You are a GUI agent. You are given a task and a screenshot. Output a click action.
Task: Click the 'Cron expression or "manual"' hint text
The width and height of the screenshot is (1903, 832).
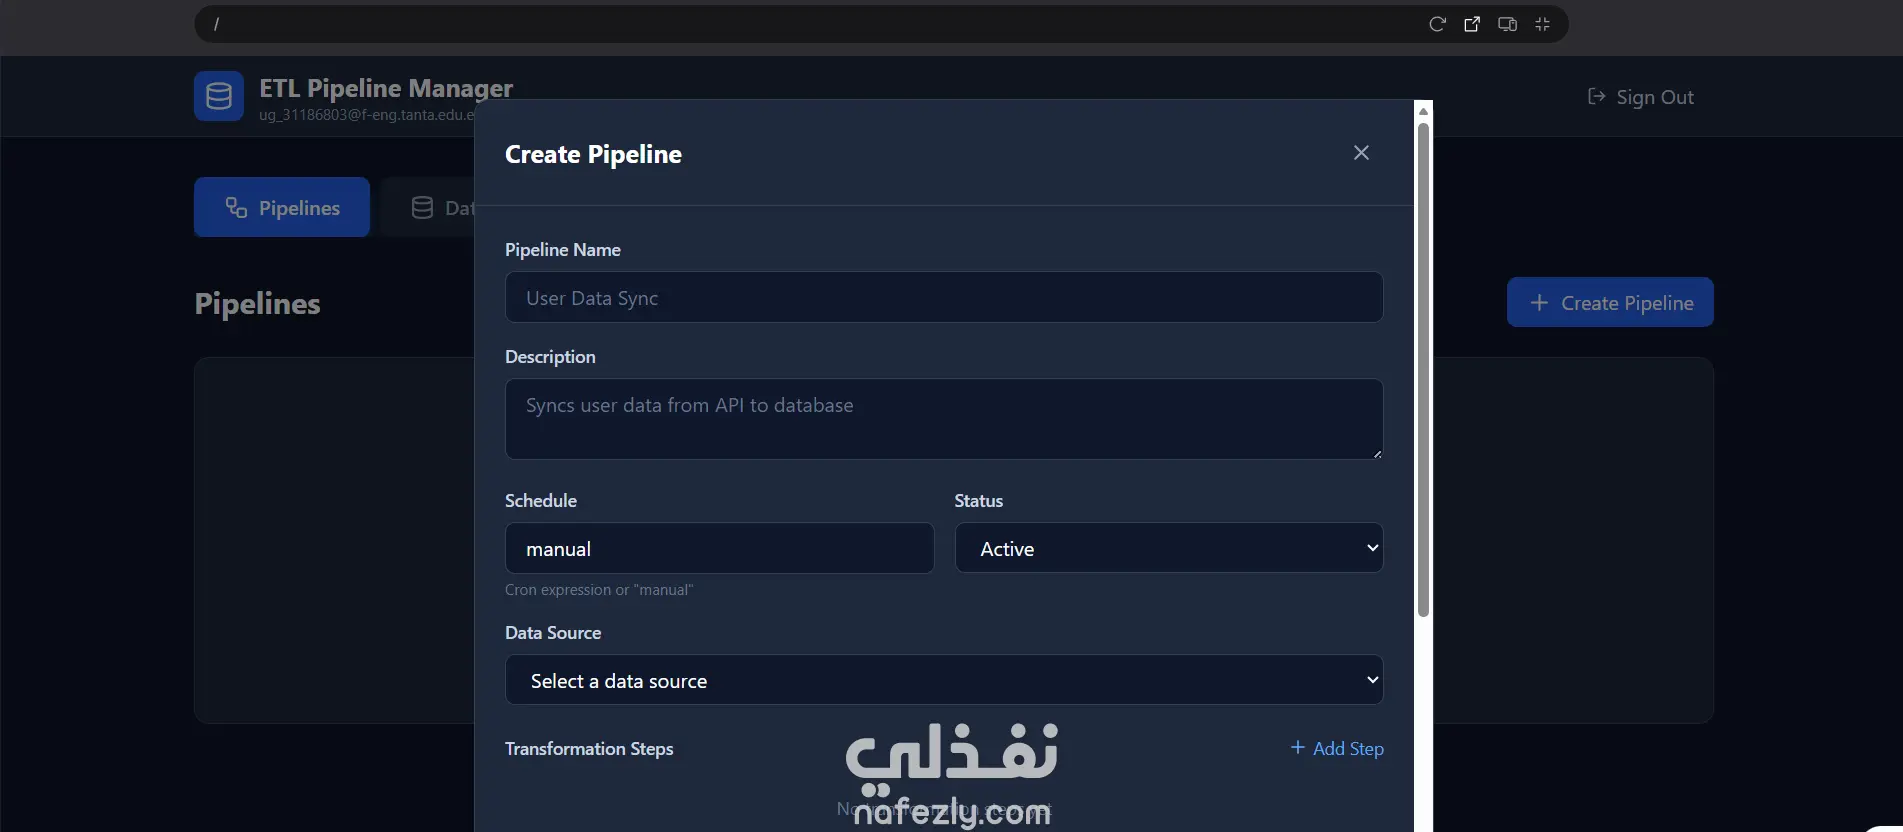(599, 590)
